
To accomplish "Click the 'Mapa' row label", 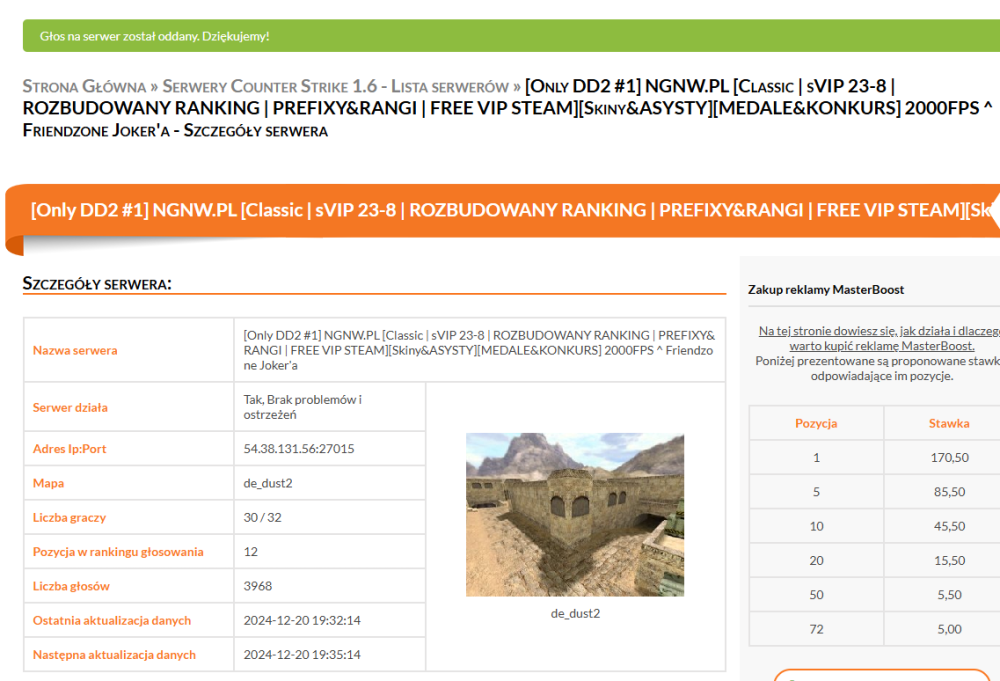I will [48, 483].
